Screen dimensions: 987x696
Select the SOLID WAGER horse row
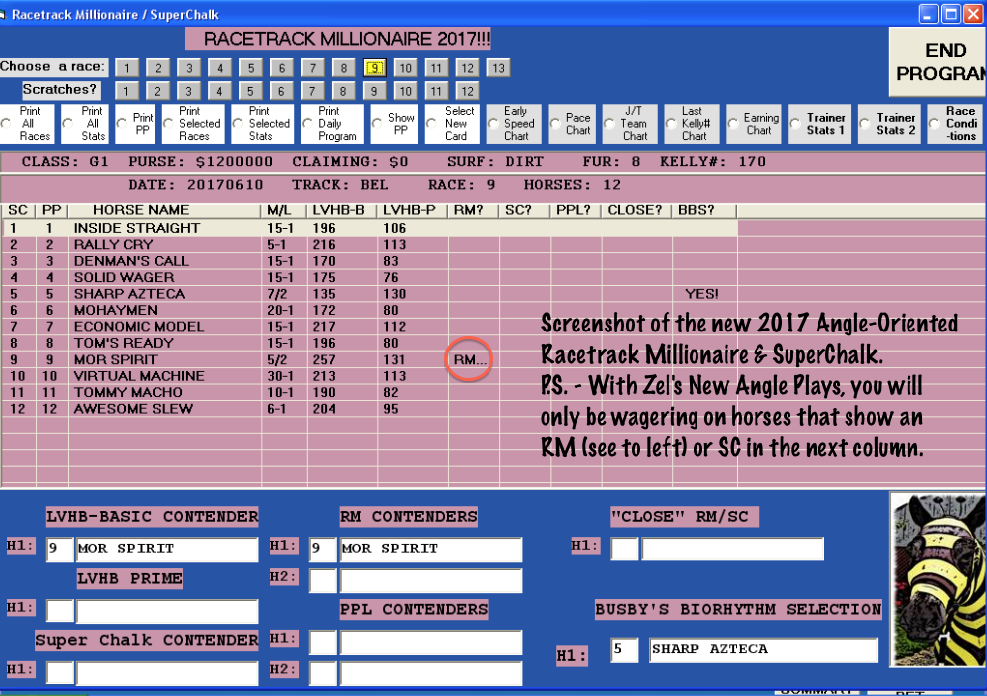point(369,278)
